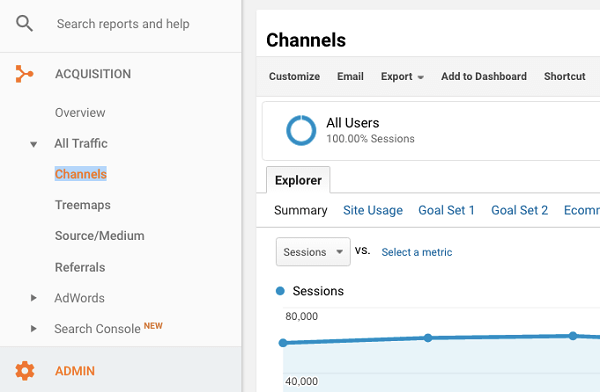This screenshot has width=600, height=392.
Task: Click the 80,000 axis label
Action: coord(302,316)
